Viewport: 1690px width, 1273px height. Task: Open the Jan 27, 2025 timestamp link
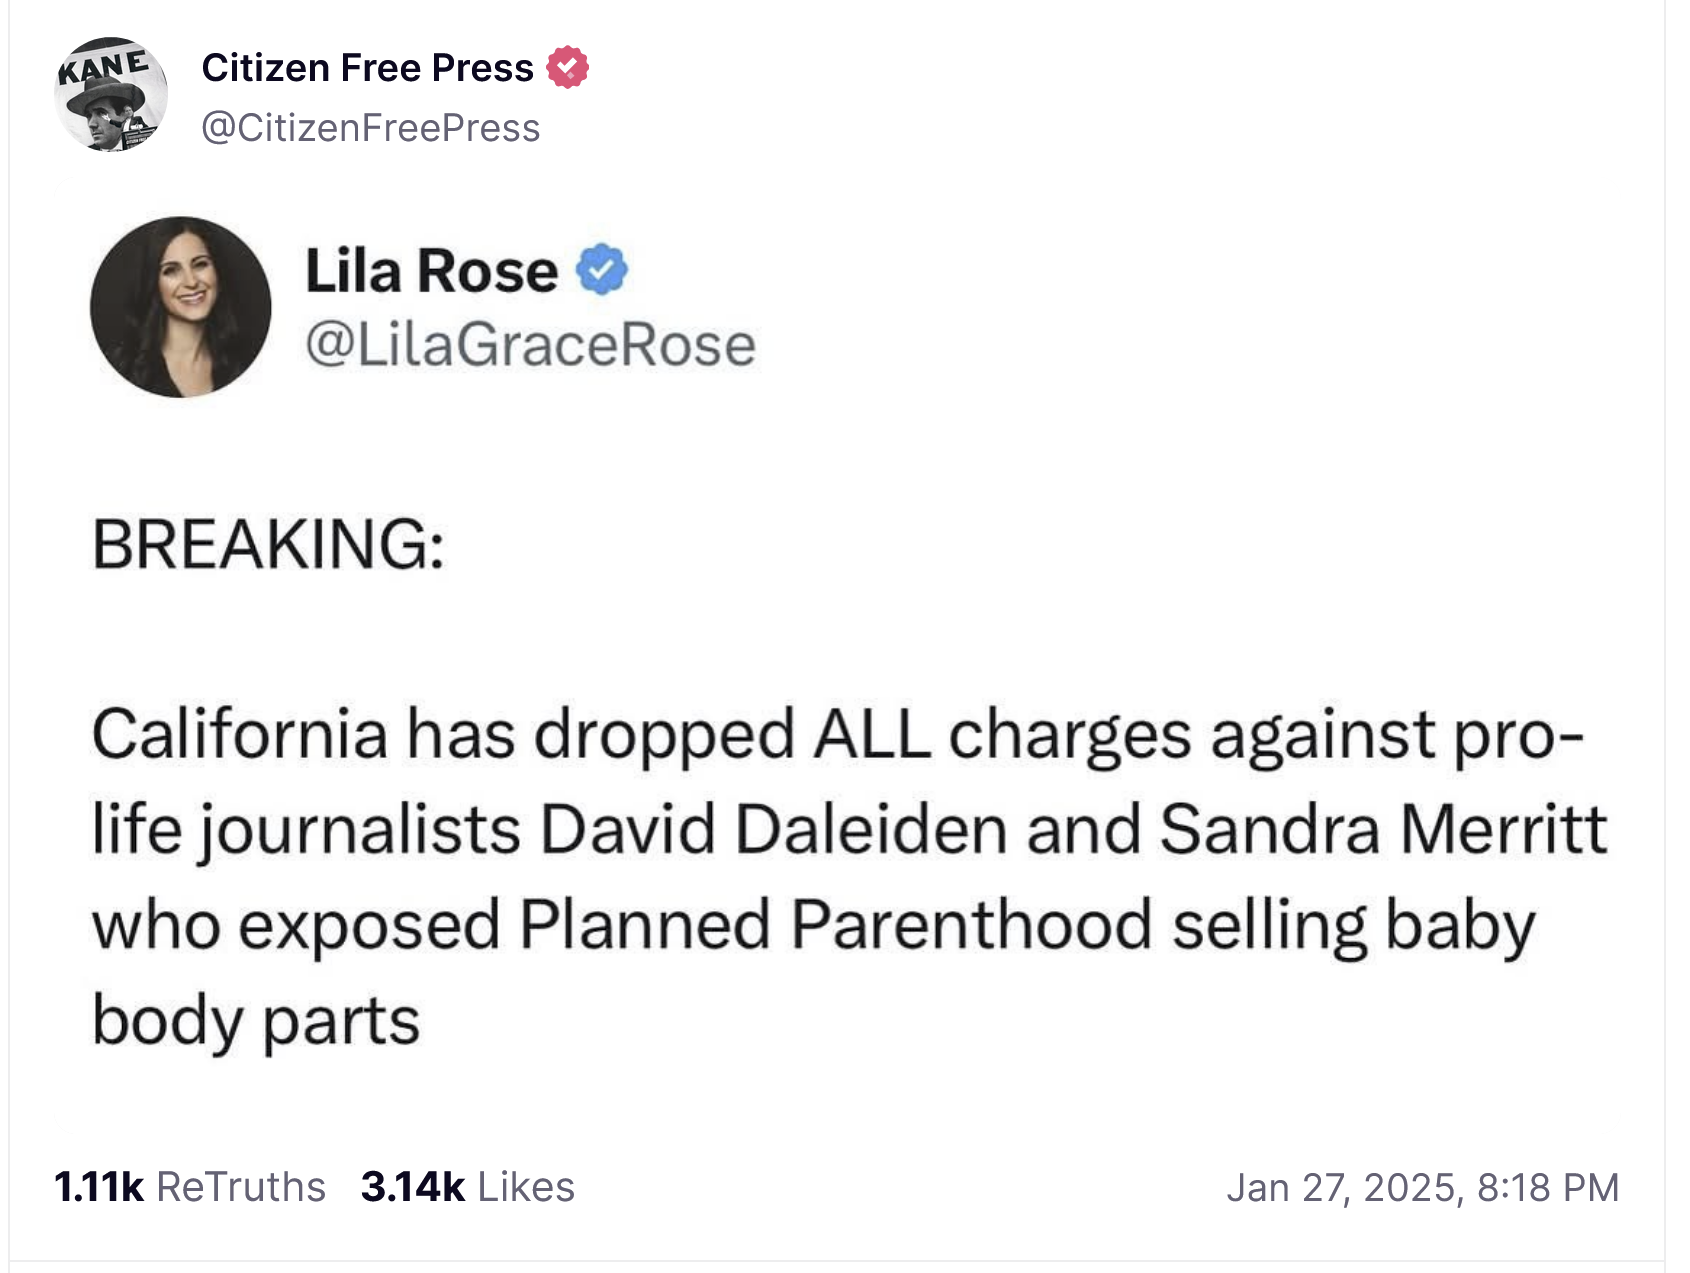1422,1188
